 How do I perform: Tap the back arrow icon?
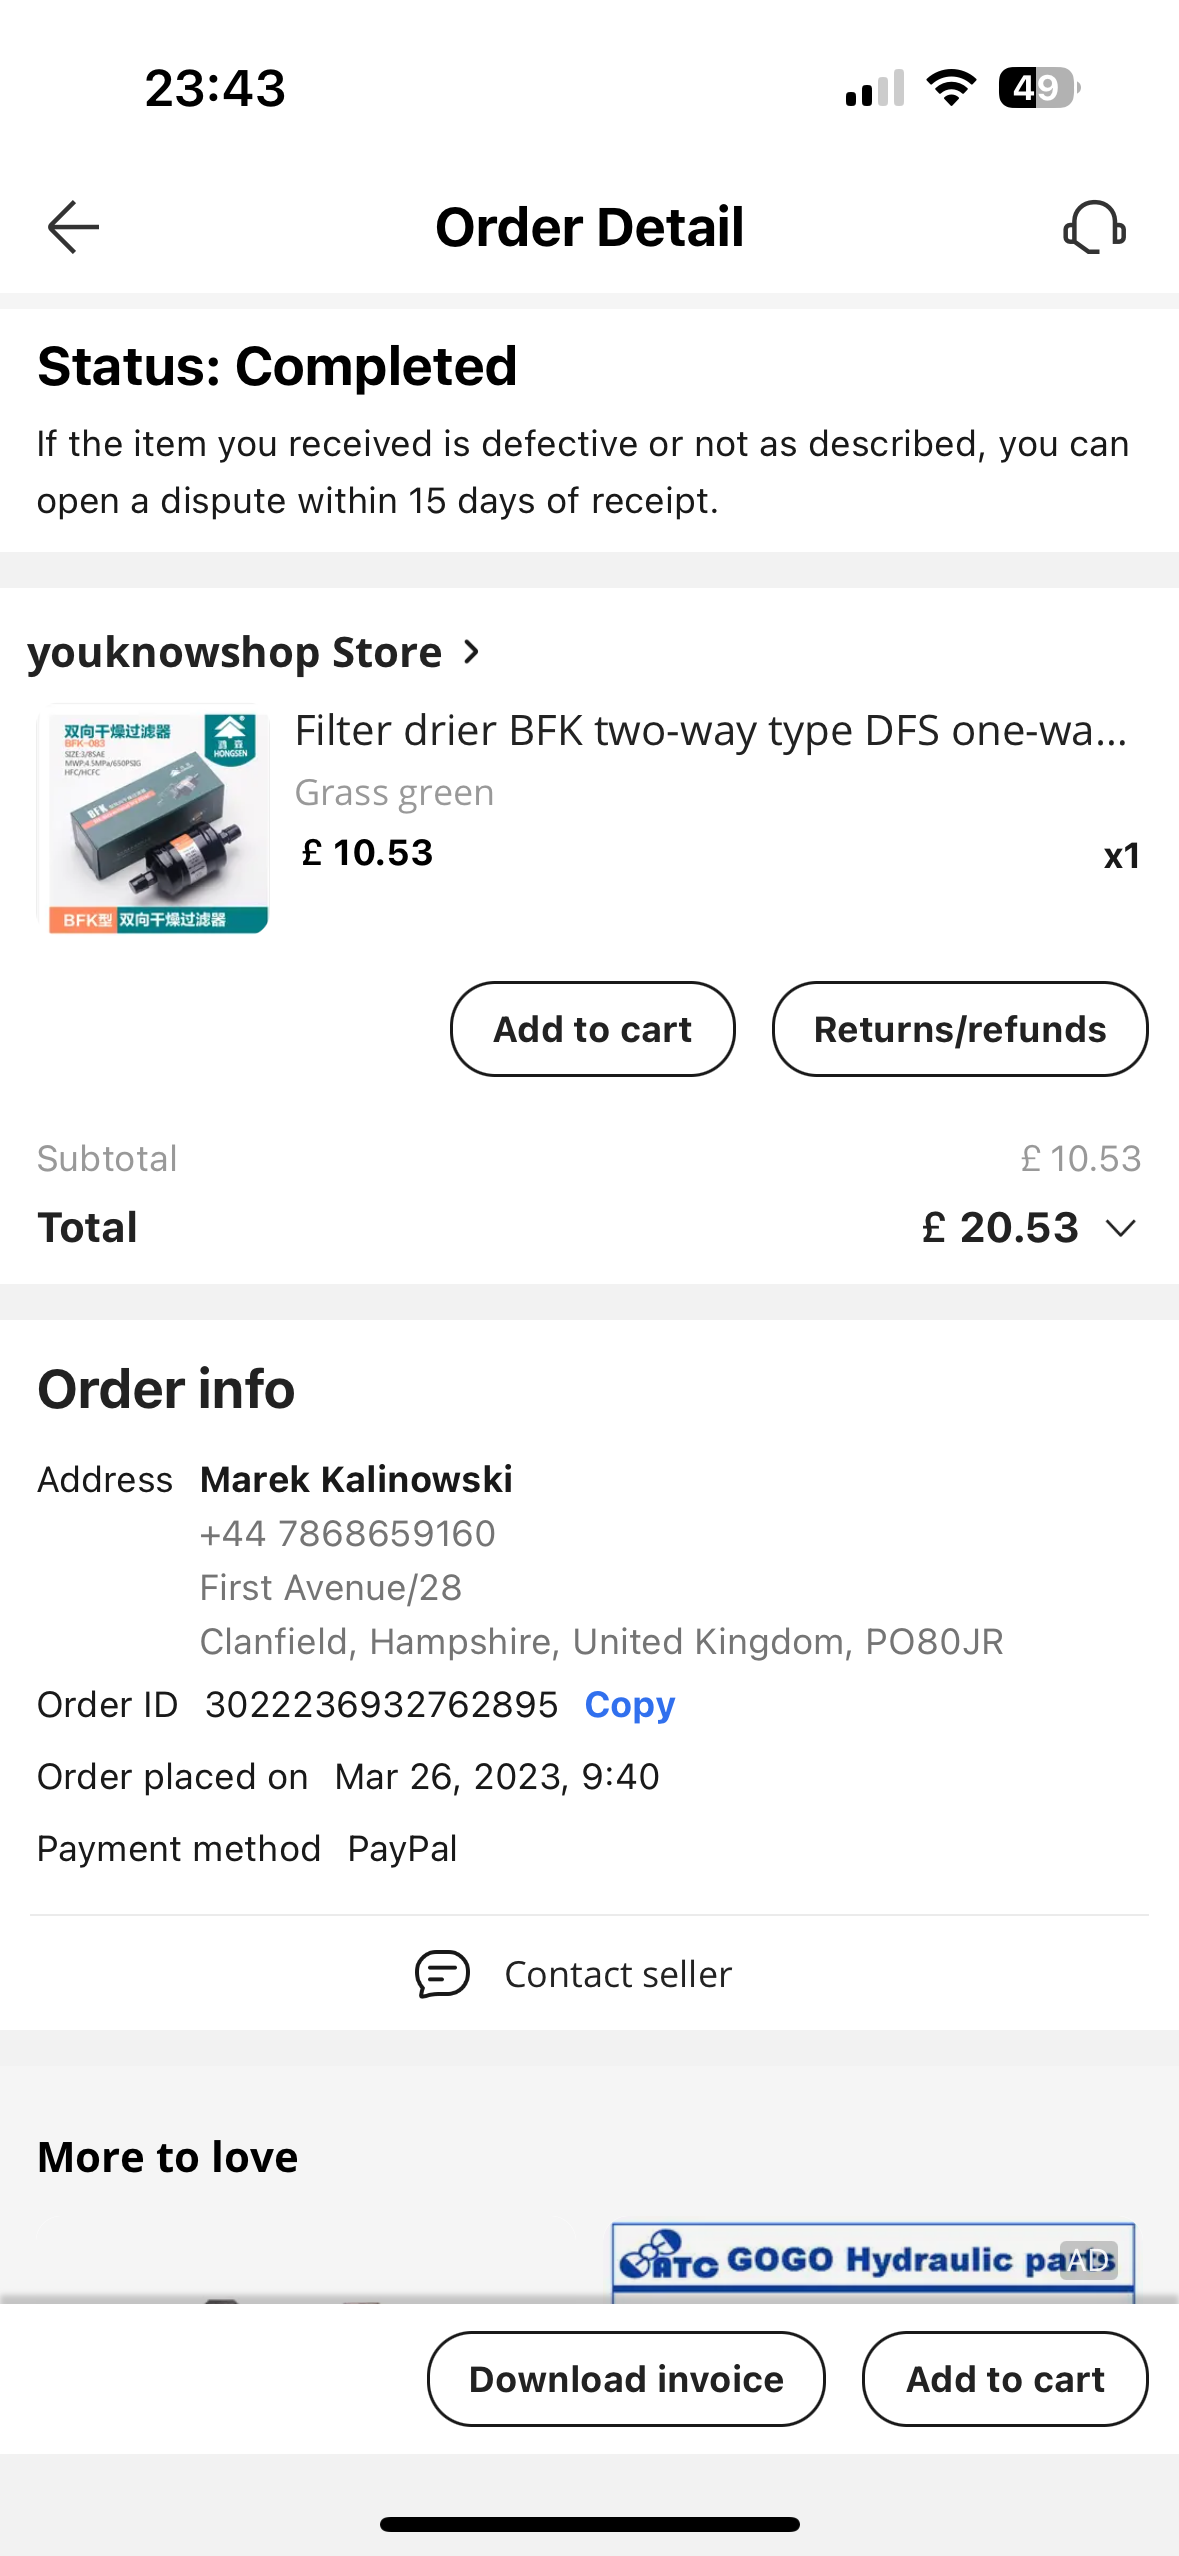[x=73, y=227]
